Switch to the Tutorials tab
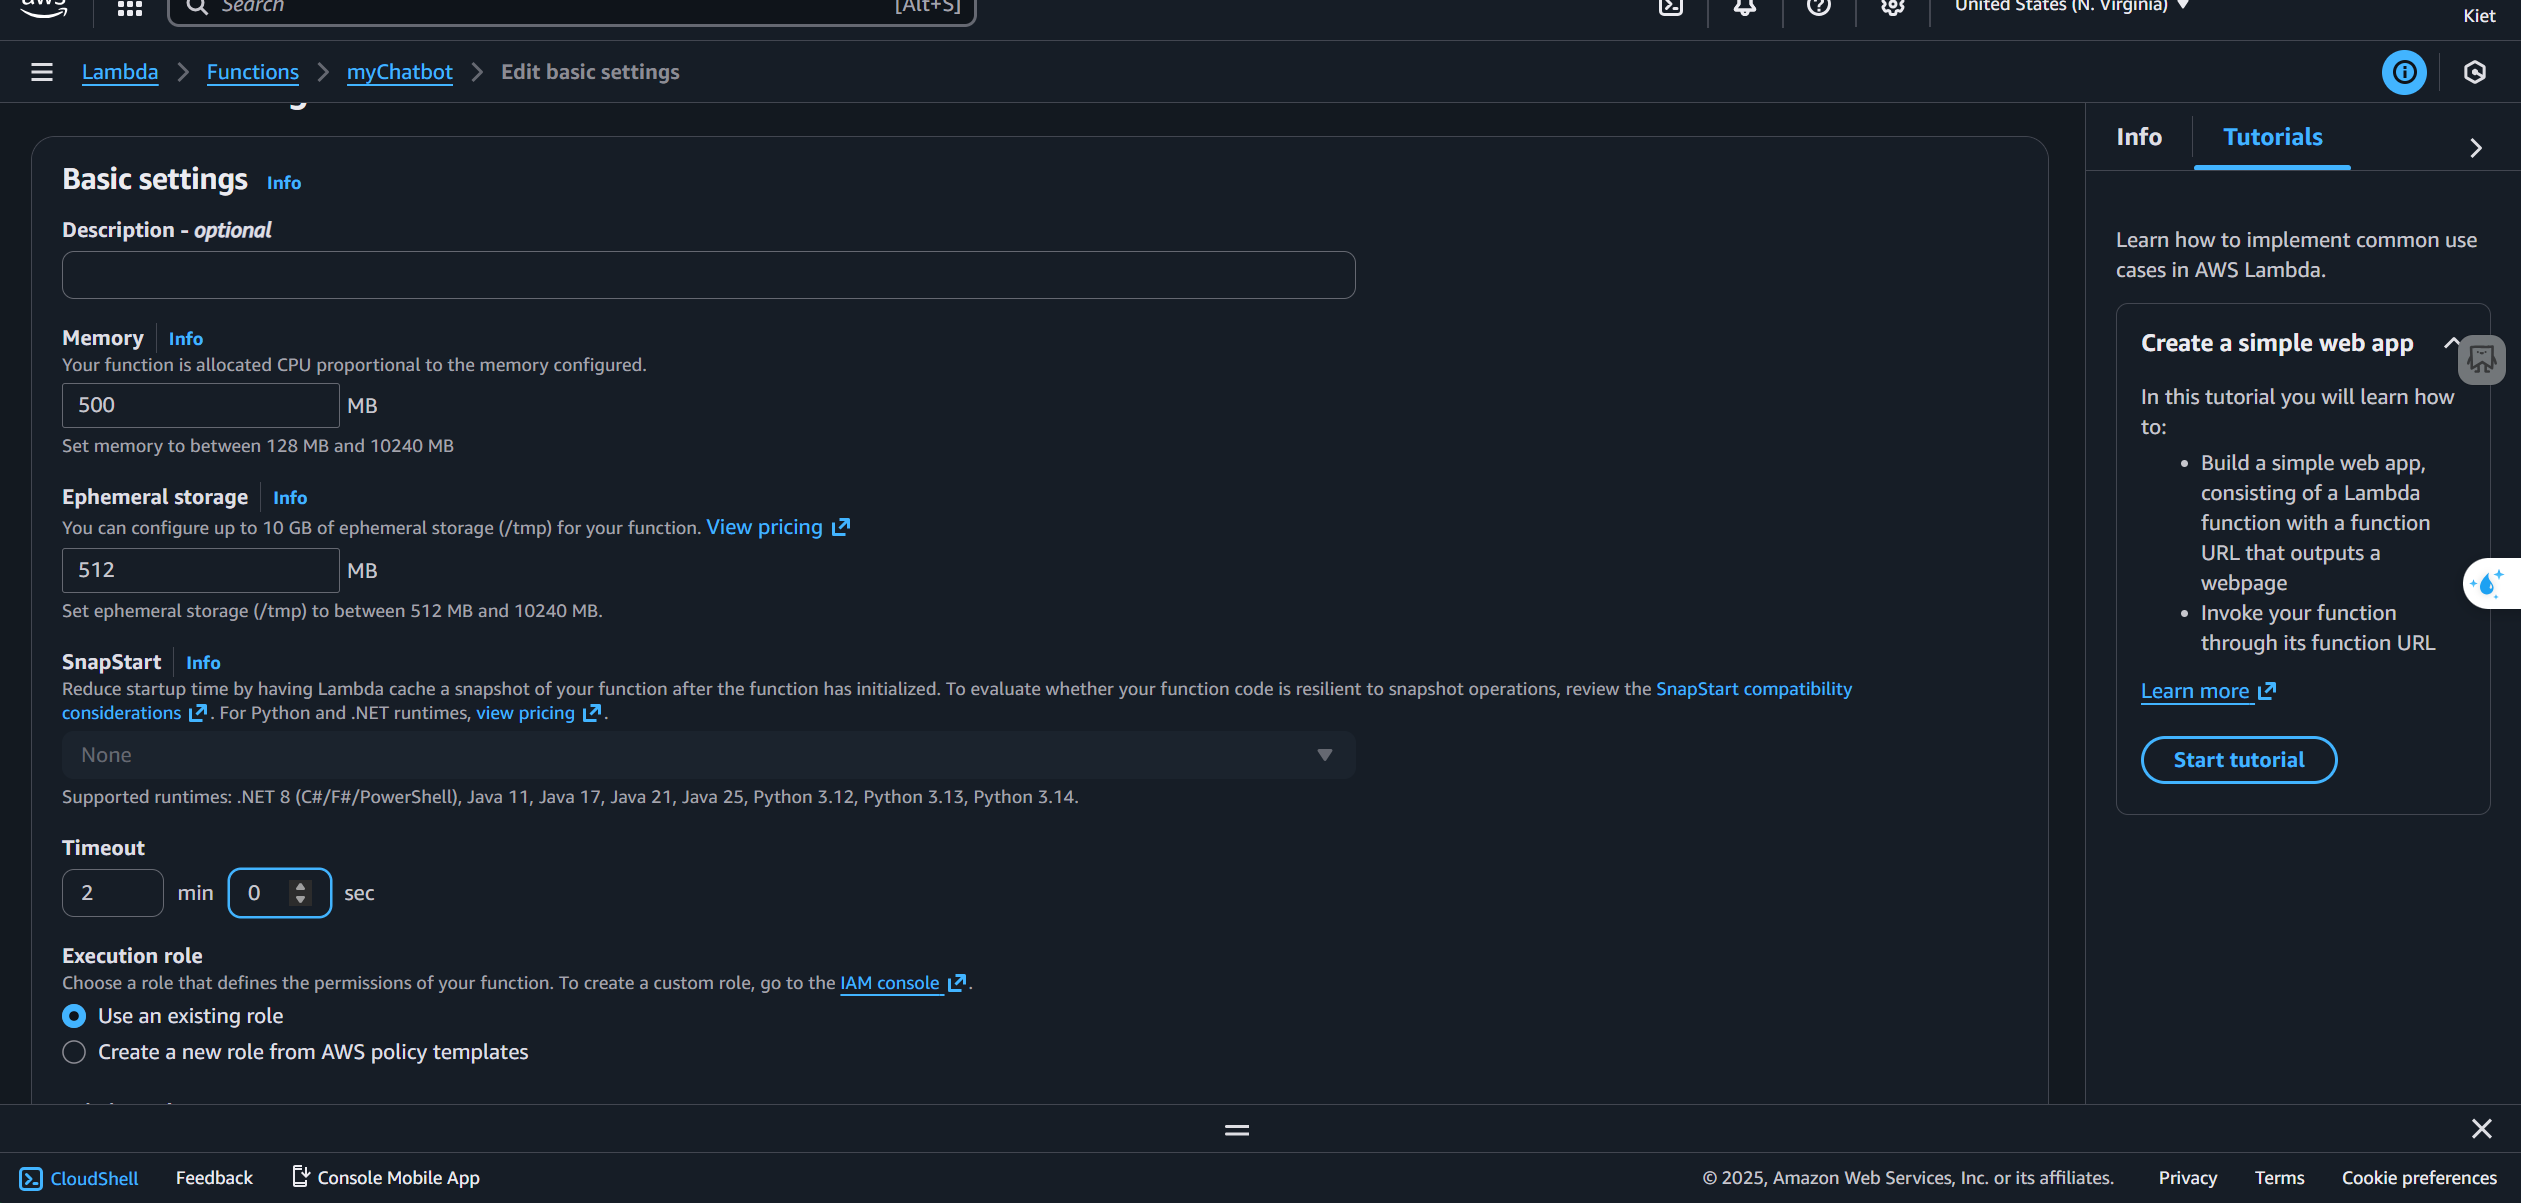This screenshot has height=1203, width=2521. pos(2272,137)
